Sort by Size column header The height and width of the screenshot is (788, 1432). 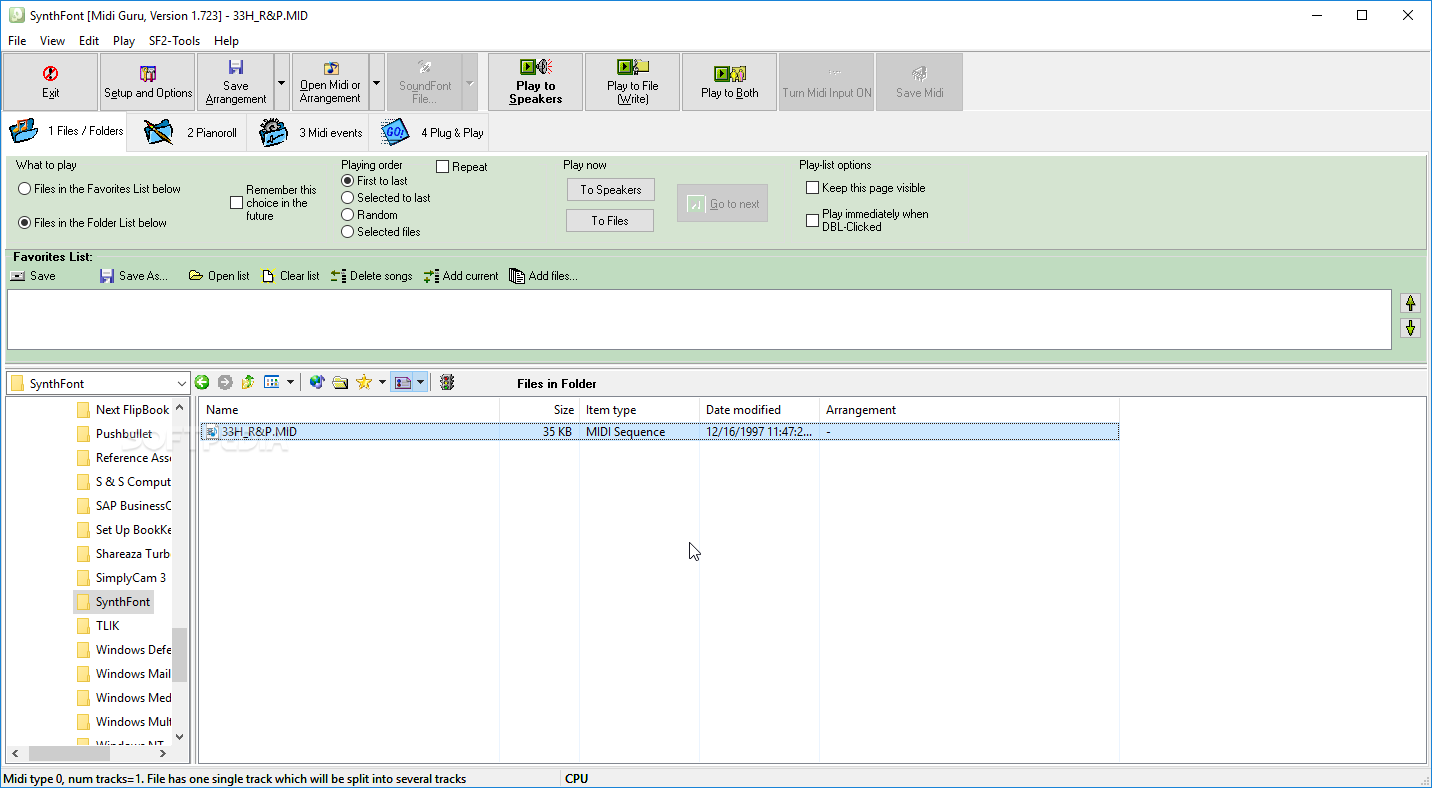pos(539,410)
